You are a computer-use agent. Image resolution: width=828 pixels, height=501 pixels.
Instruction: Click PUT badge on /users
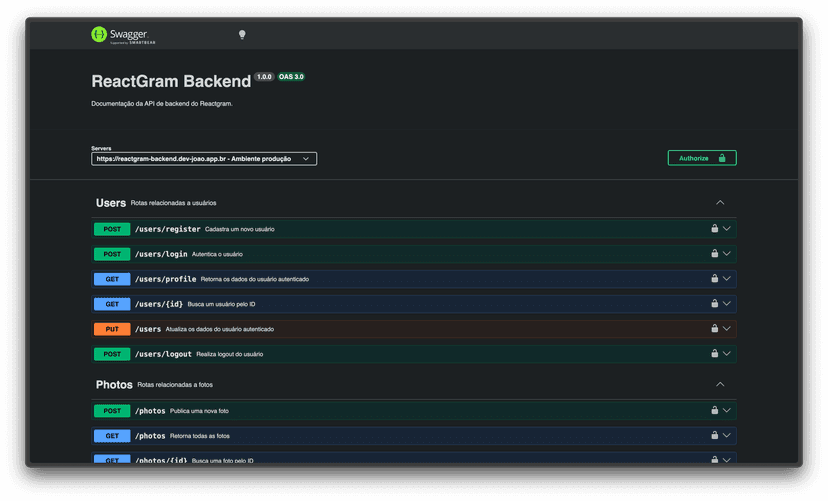pos(112,329)
